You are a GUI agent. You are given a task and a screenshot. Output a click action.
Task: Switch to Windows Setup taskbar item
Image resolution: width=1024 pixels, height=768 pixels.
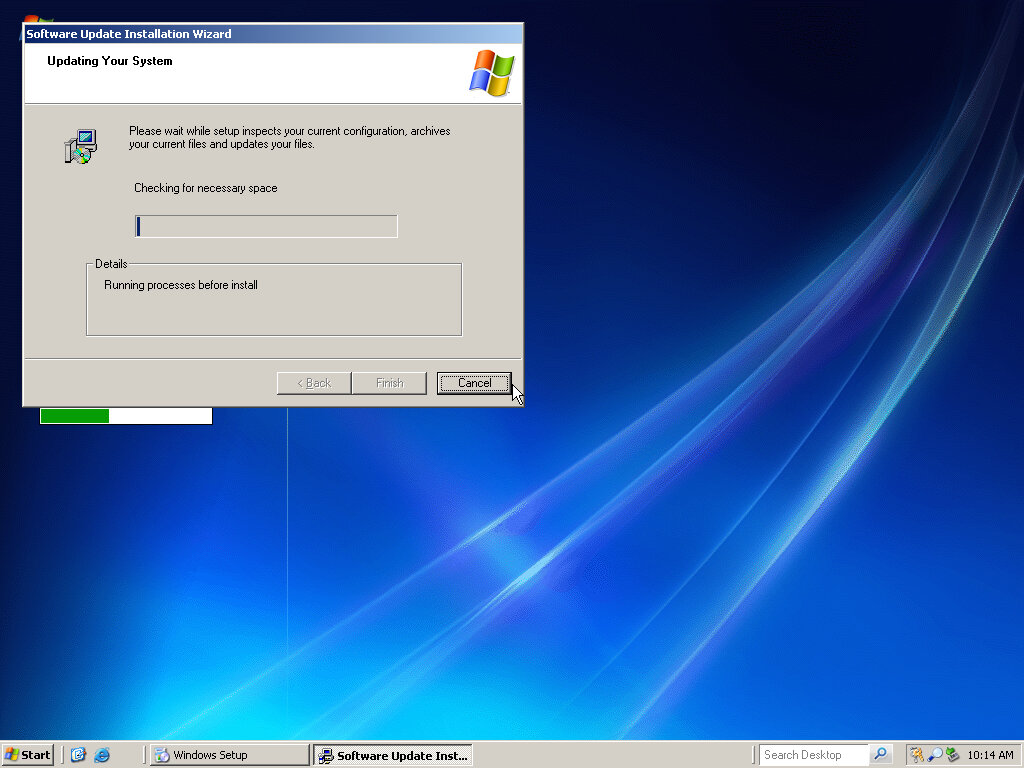coord(229,755)
